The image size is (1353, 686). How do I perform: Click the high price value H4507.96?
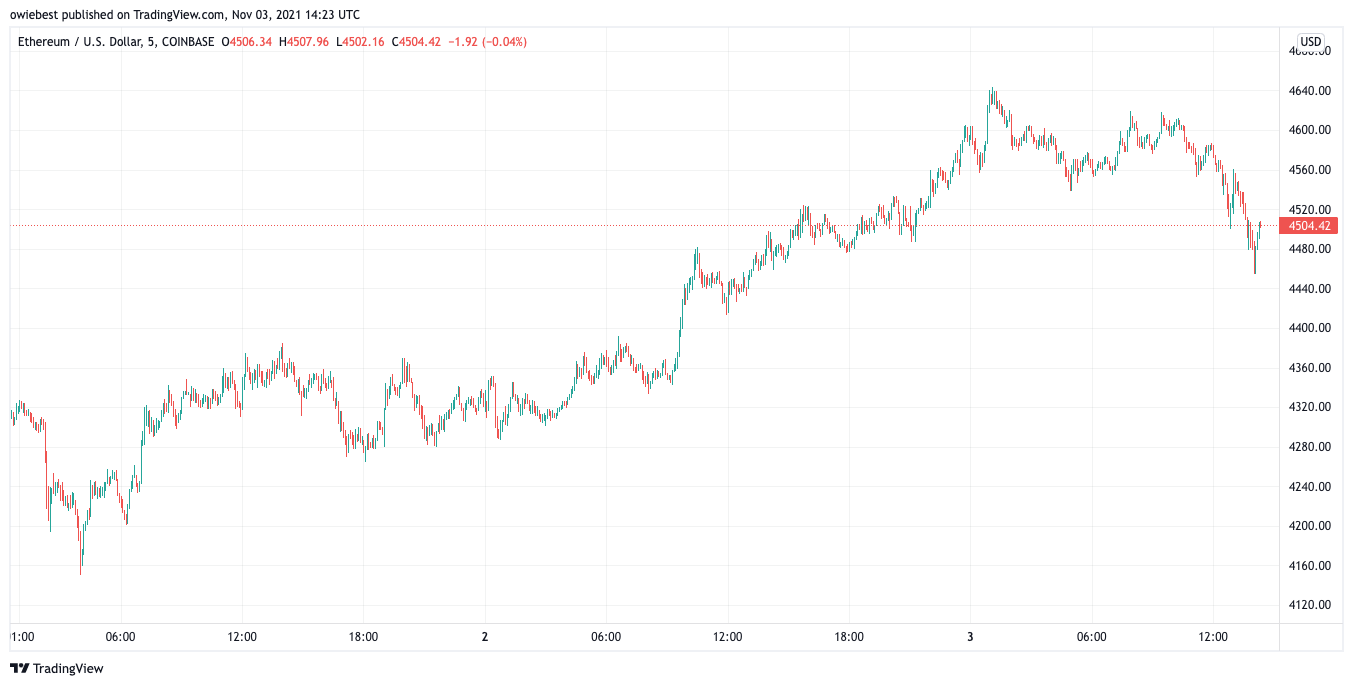click(306, 42)
